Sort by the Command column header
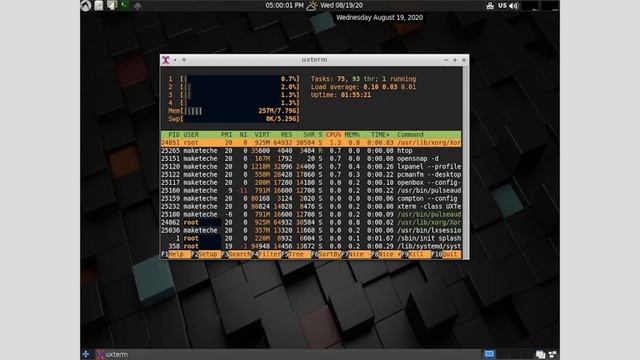This screenshot has width=640, height=360. click(410, 135)
